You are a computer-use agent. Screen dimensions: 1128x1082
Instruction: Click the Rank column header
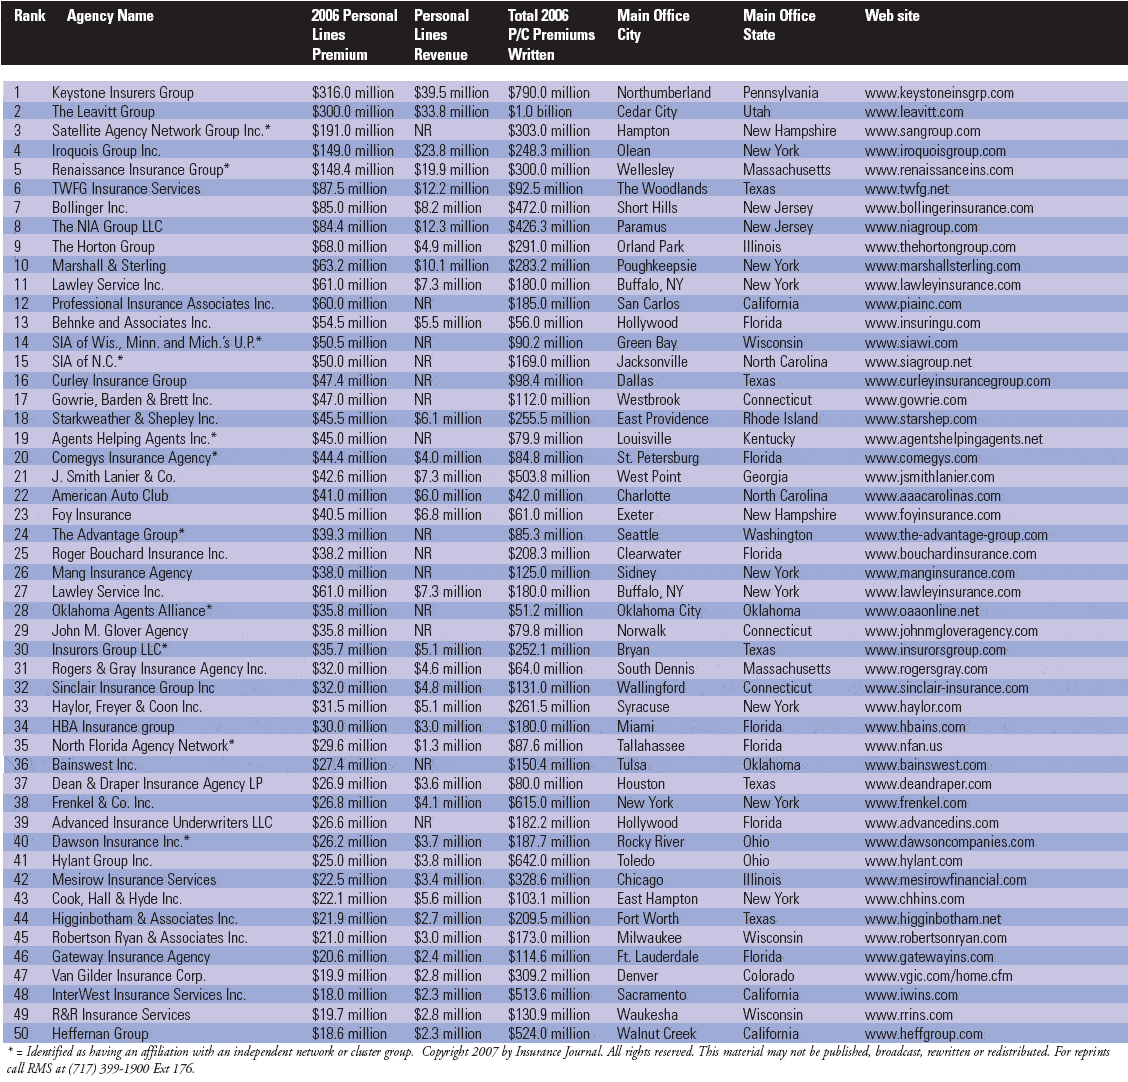point(30,16)
